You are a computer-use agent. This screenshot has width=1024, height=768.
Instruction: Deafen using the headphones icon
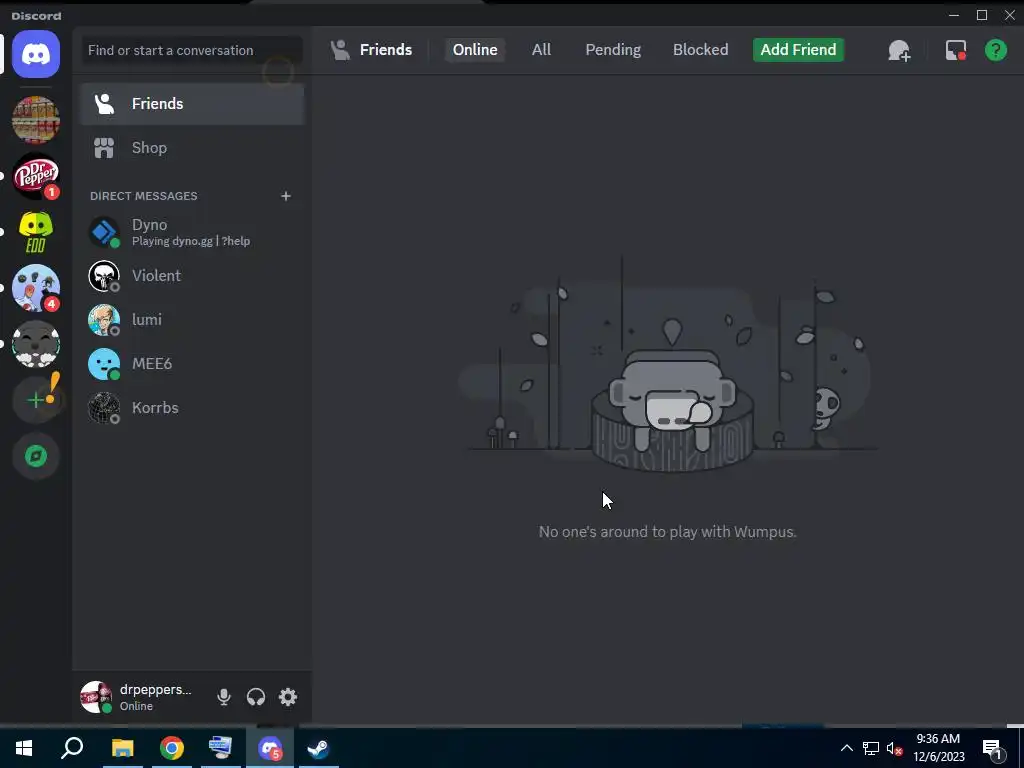pos(256,697)
